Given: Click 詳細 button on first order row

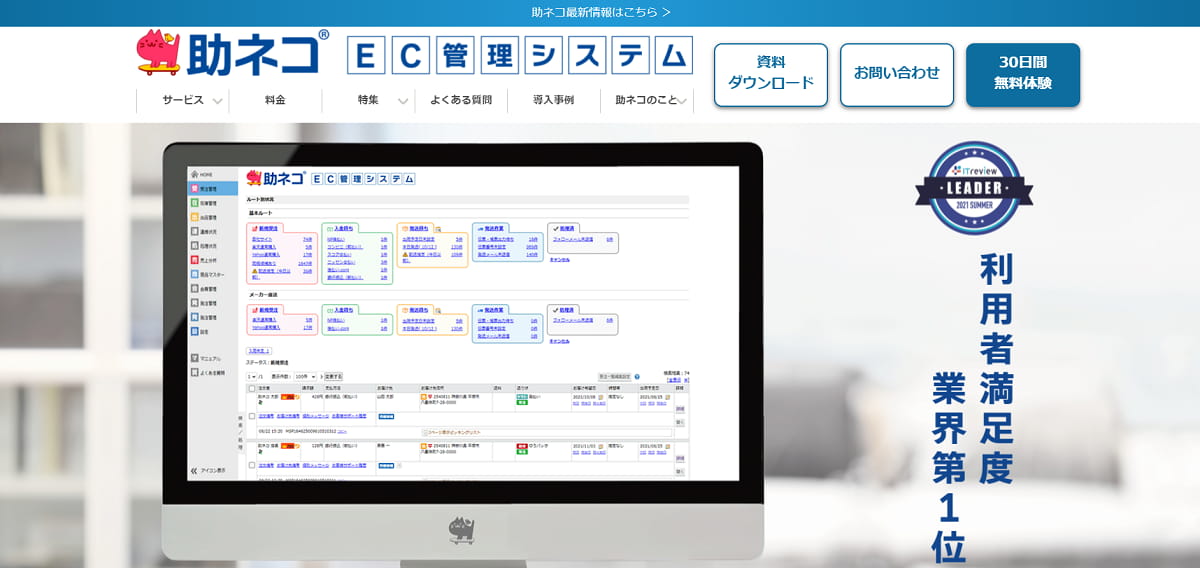Looking at the screenshot, I should click(680, 409).
